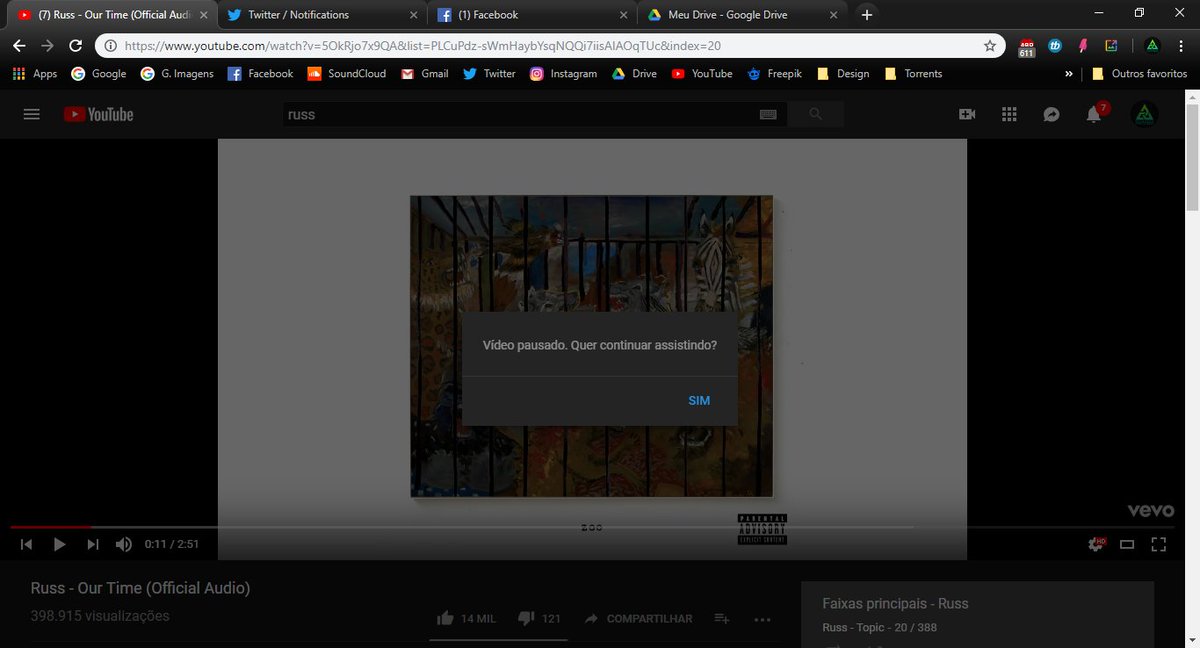This screenshot has width=1200, height=648.
Task: Open Chrome profile avatar
Action: point(1152,46)
